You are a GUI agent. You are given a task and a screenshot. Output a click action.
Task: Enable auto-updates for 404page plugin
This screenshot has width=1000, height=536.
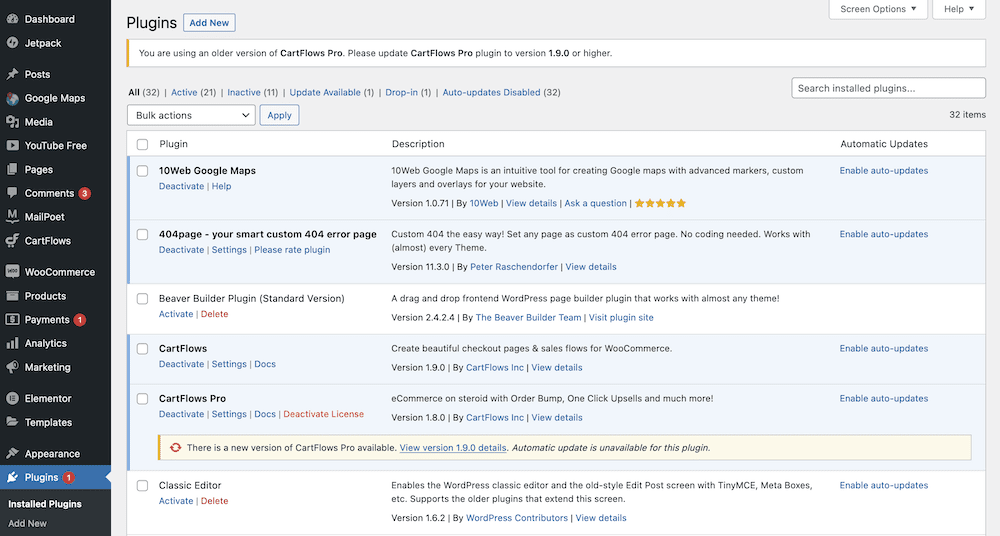pos(883,234)
